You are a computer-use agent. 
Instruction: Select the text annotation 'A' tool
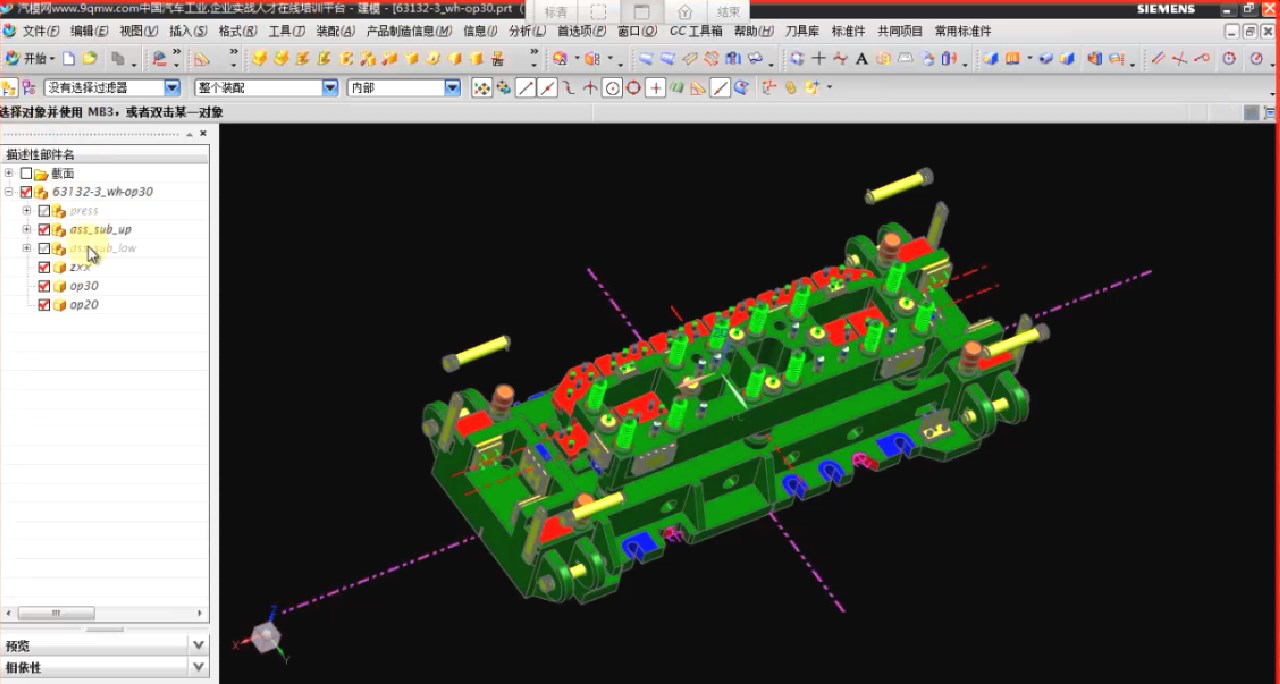coord(861,59)
